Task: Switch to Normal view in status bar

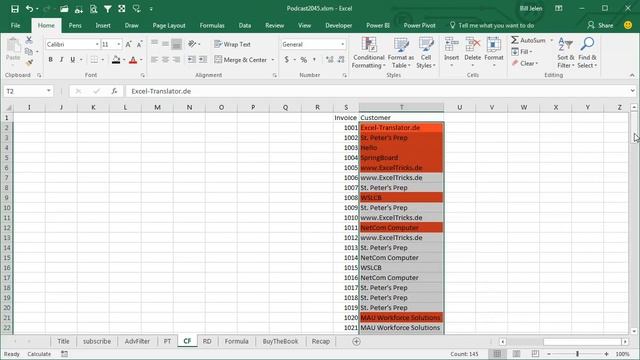Action: [x=497, y=354]
